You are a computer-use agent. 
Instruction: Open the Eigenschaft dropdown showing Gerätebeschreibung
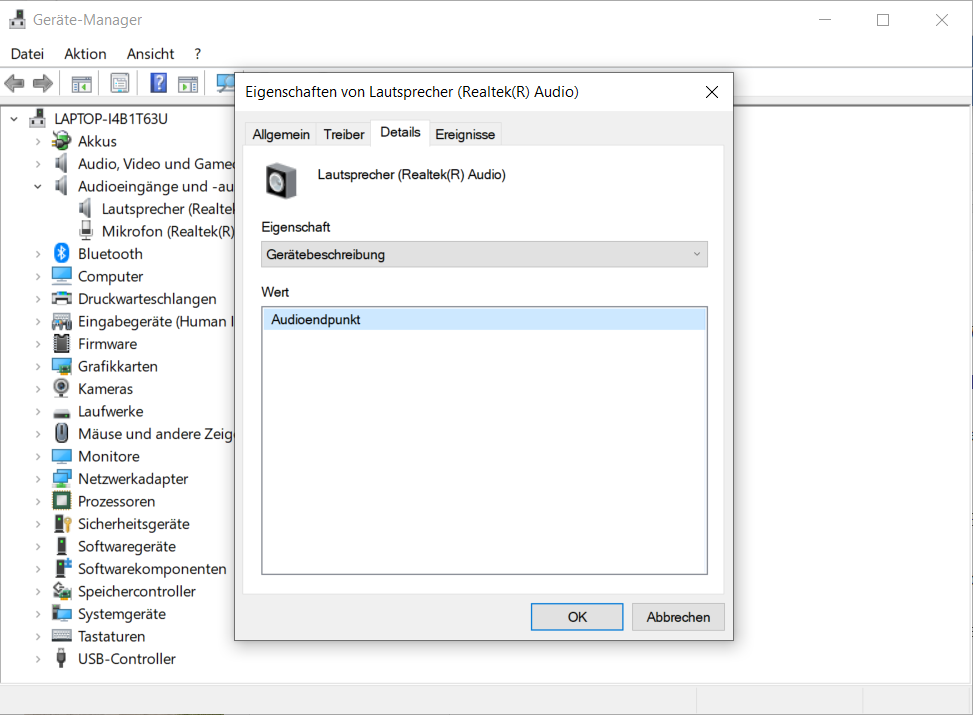coord(484,254)
